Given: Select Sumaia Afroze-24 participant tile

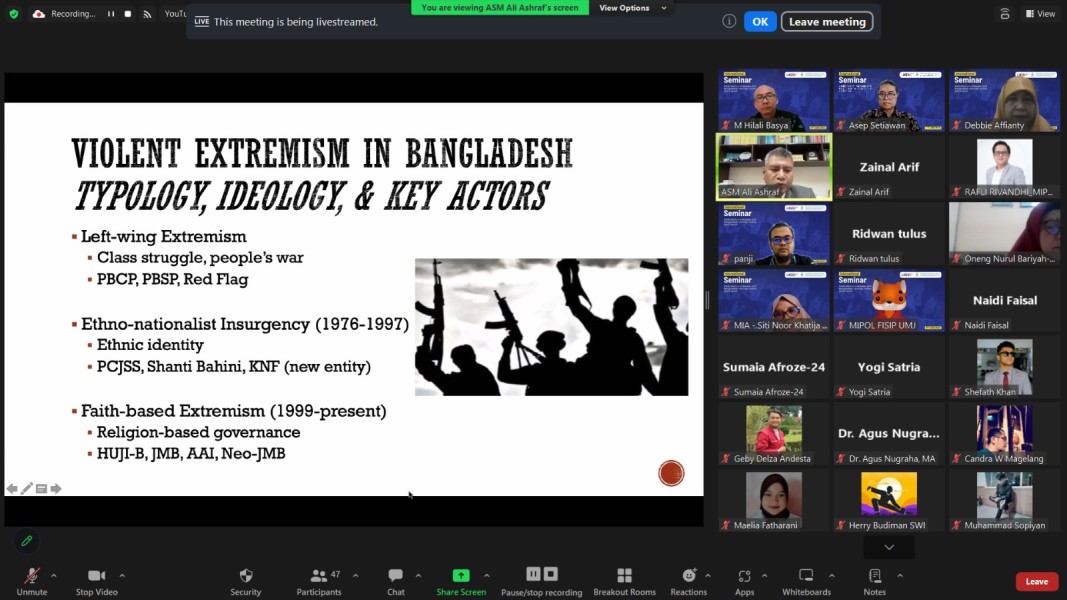Looking at the screenshot, I should click(x=774, y=367).
